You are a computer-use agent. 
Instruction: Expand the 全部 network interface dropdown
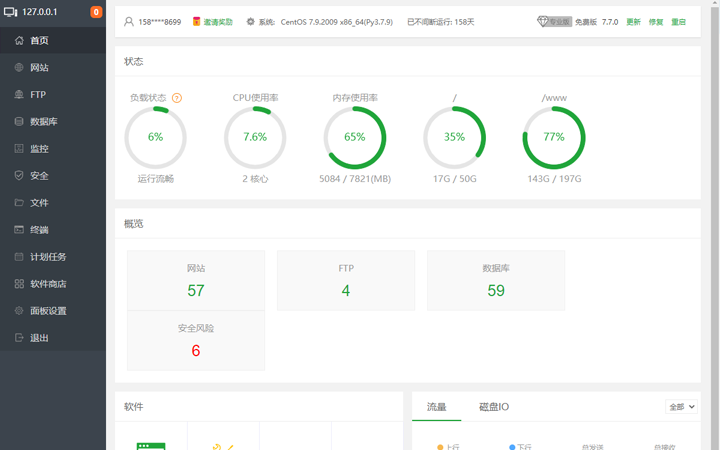click(x=681, y=407)
